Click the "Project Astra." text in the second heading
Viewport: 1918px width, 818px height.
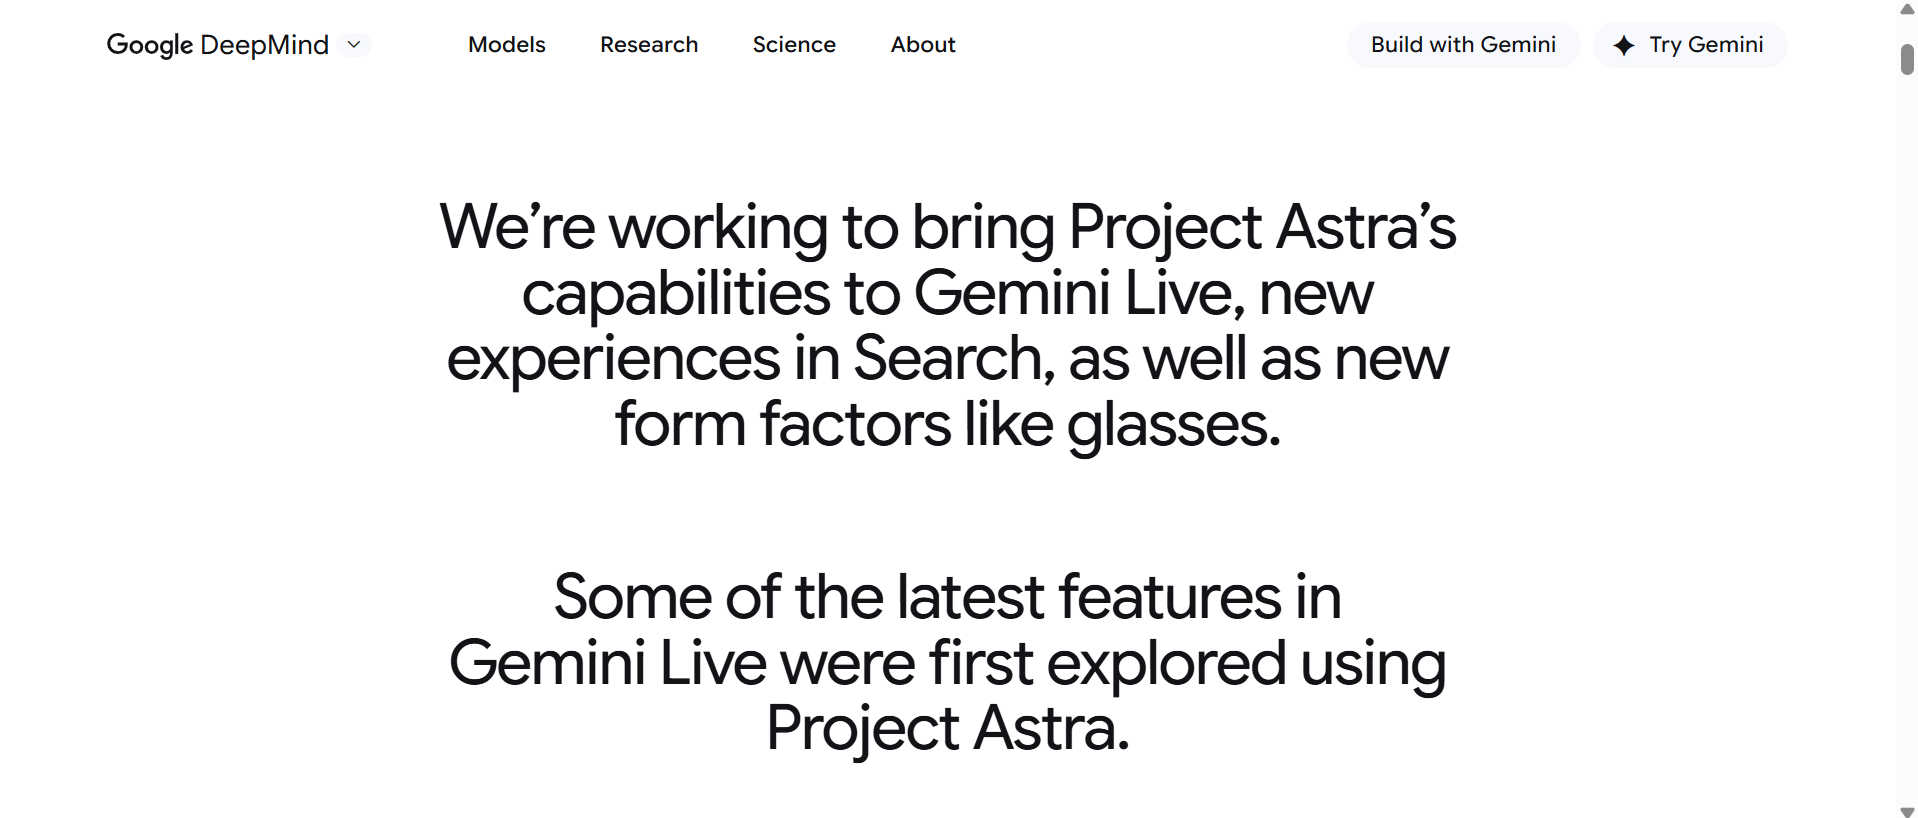pos(948,729)
